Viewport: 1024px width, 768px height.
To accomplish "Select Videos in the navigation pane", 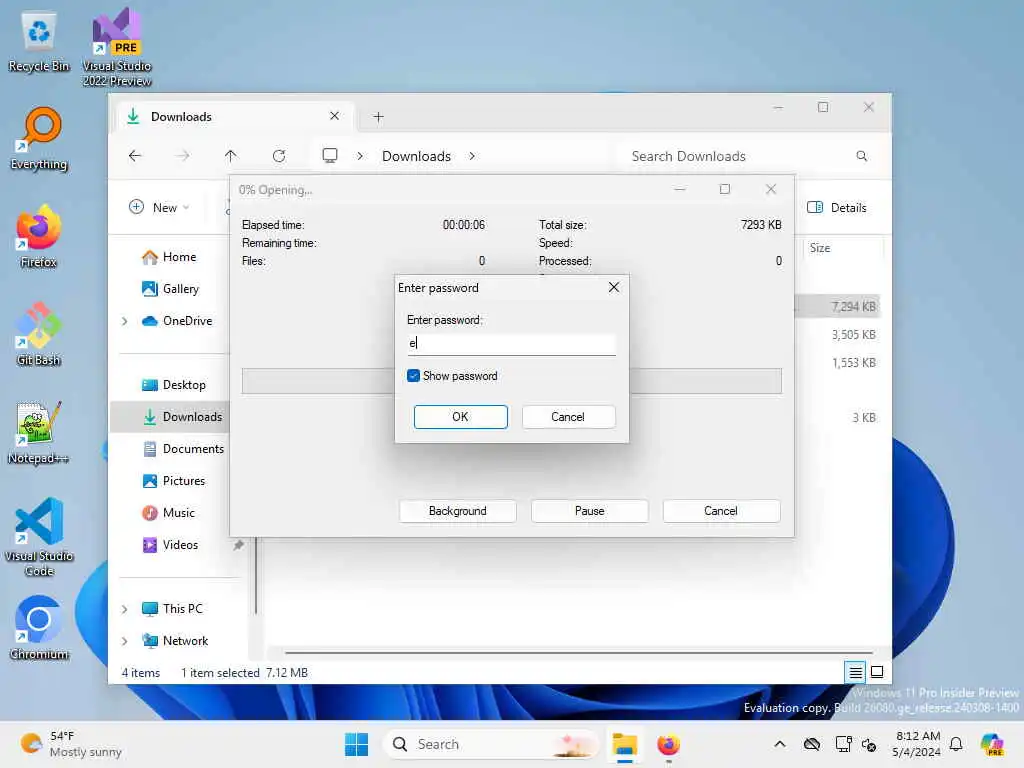I will click(x=170, y=545).
